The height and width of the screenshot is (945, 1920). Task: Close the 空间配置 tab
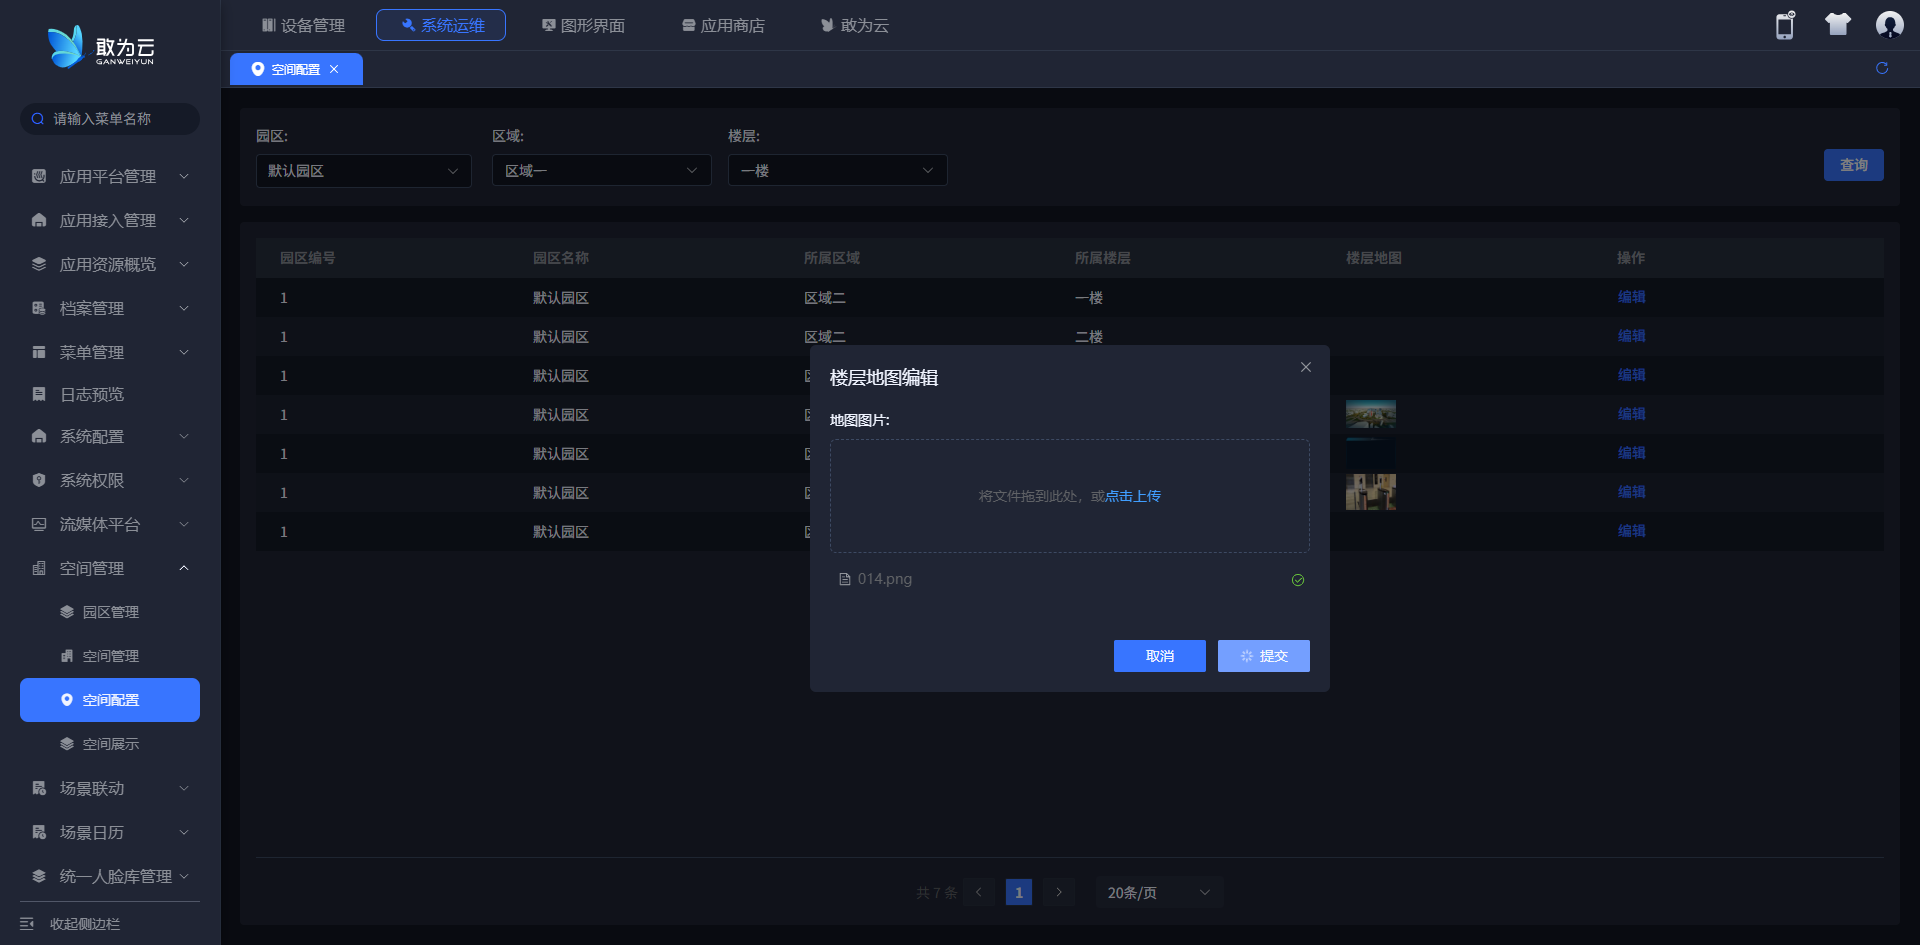click(334, 69)
